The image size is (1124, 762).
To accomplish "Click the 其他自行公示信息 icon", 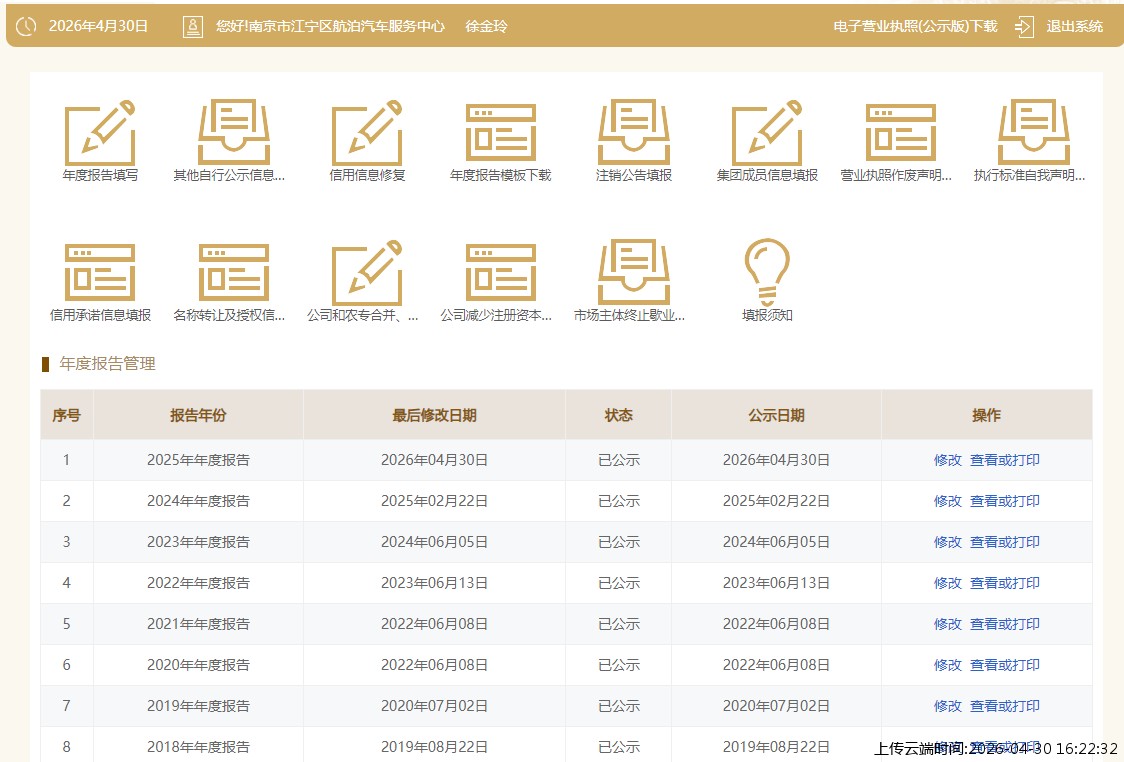I will pos(233,133).
